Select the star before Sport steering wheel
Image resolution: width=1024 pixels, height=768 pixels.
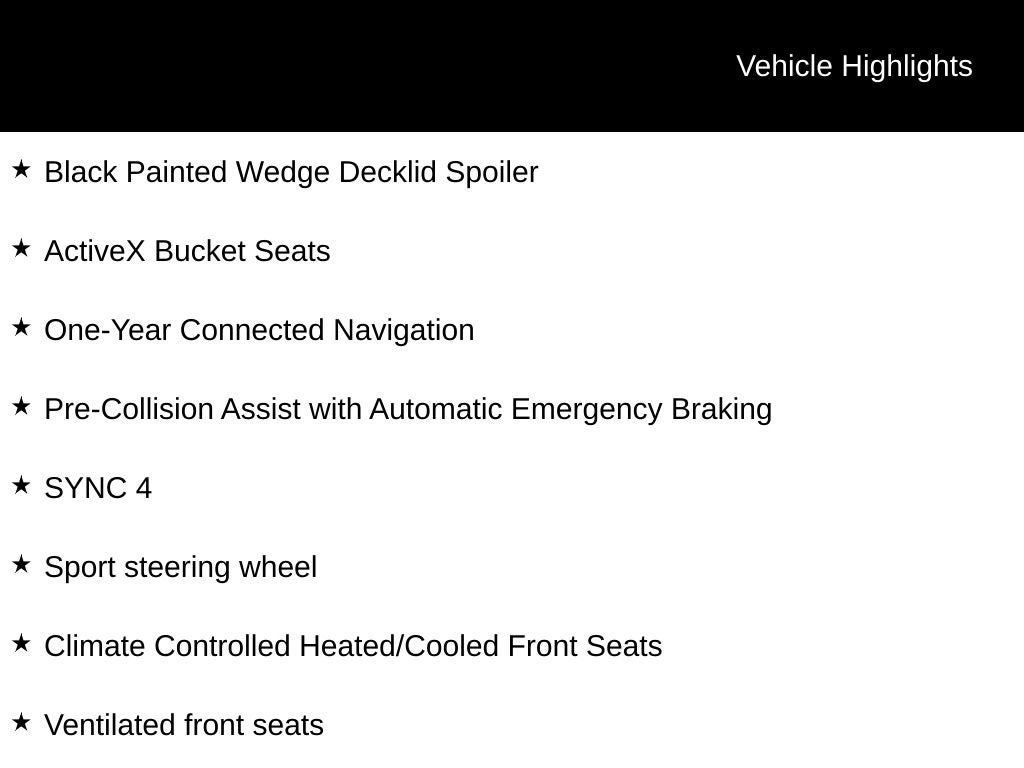[21, 565]
